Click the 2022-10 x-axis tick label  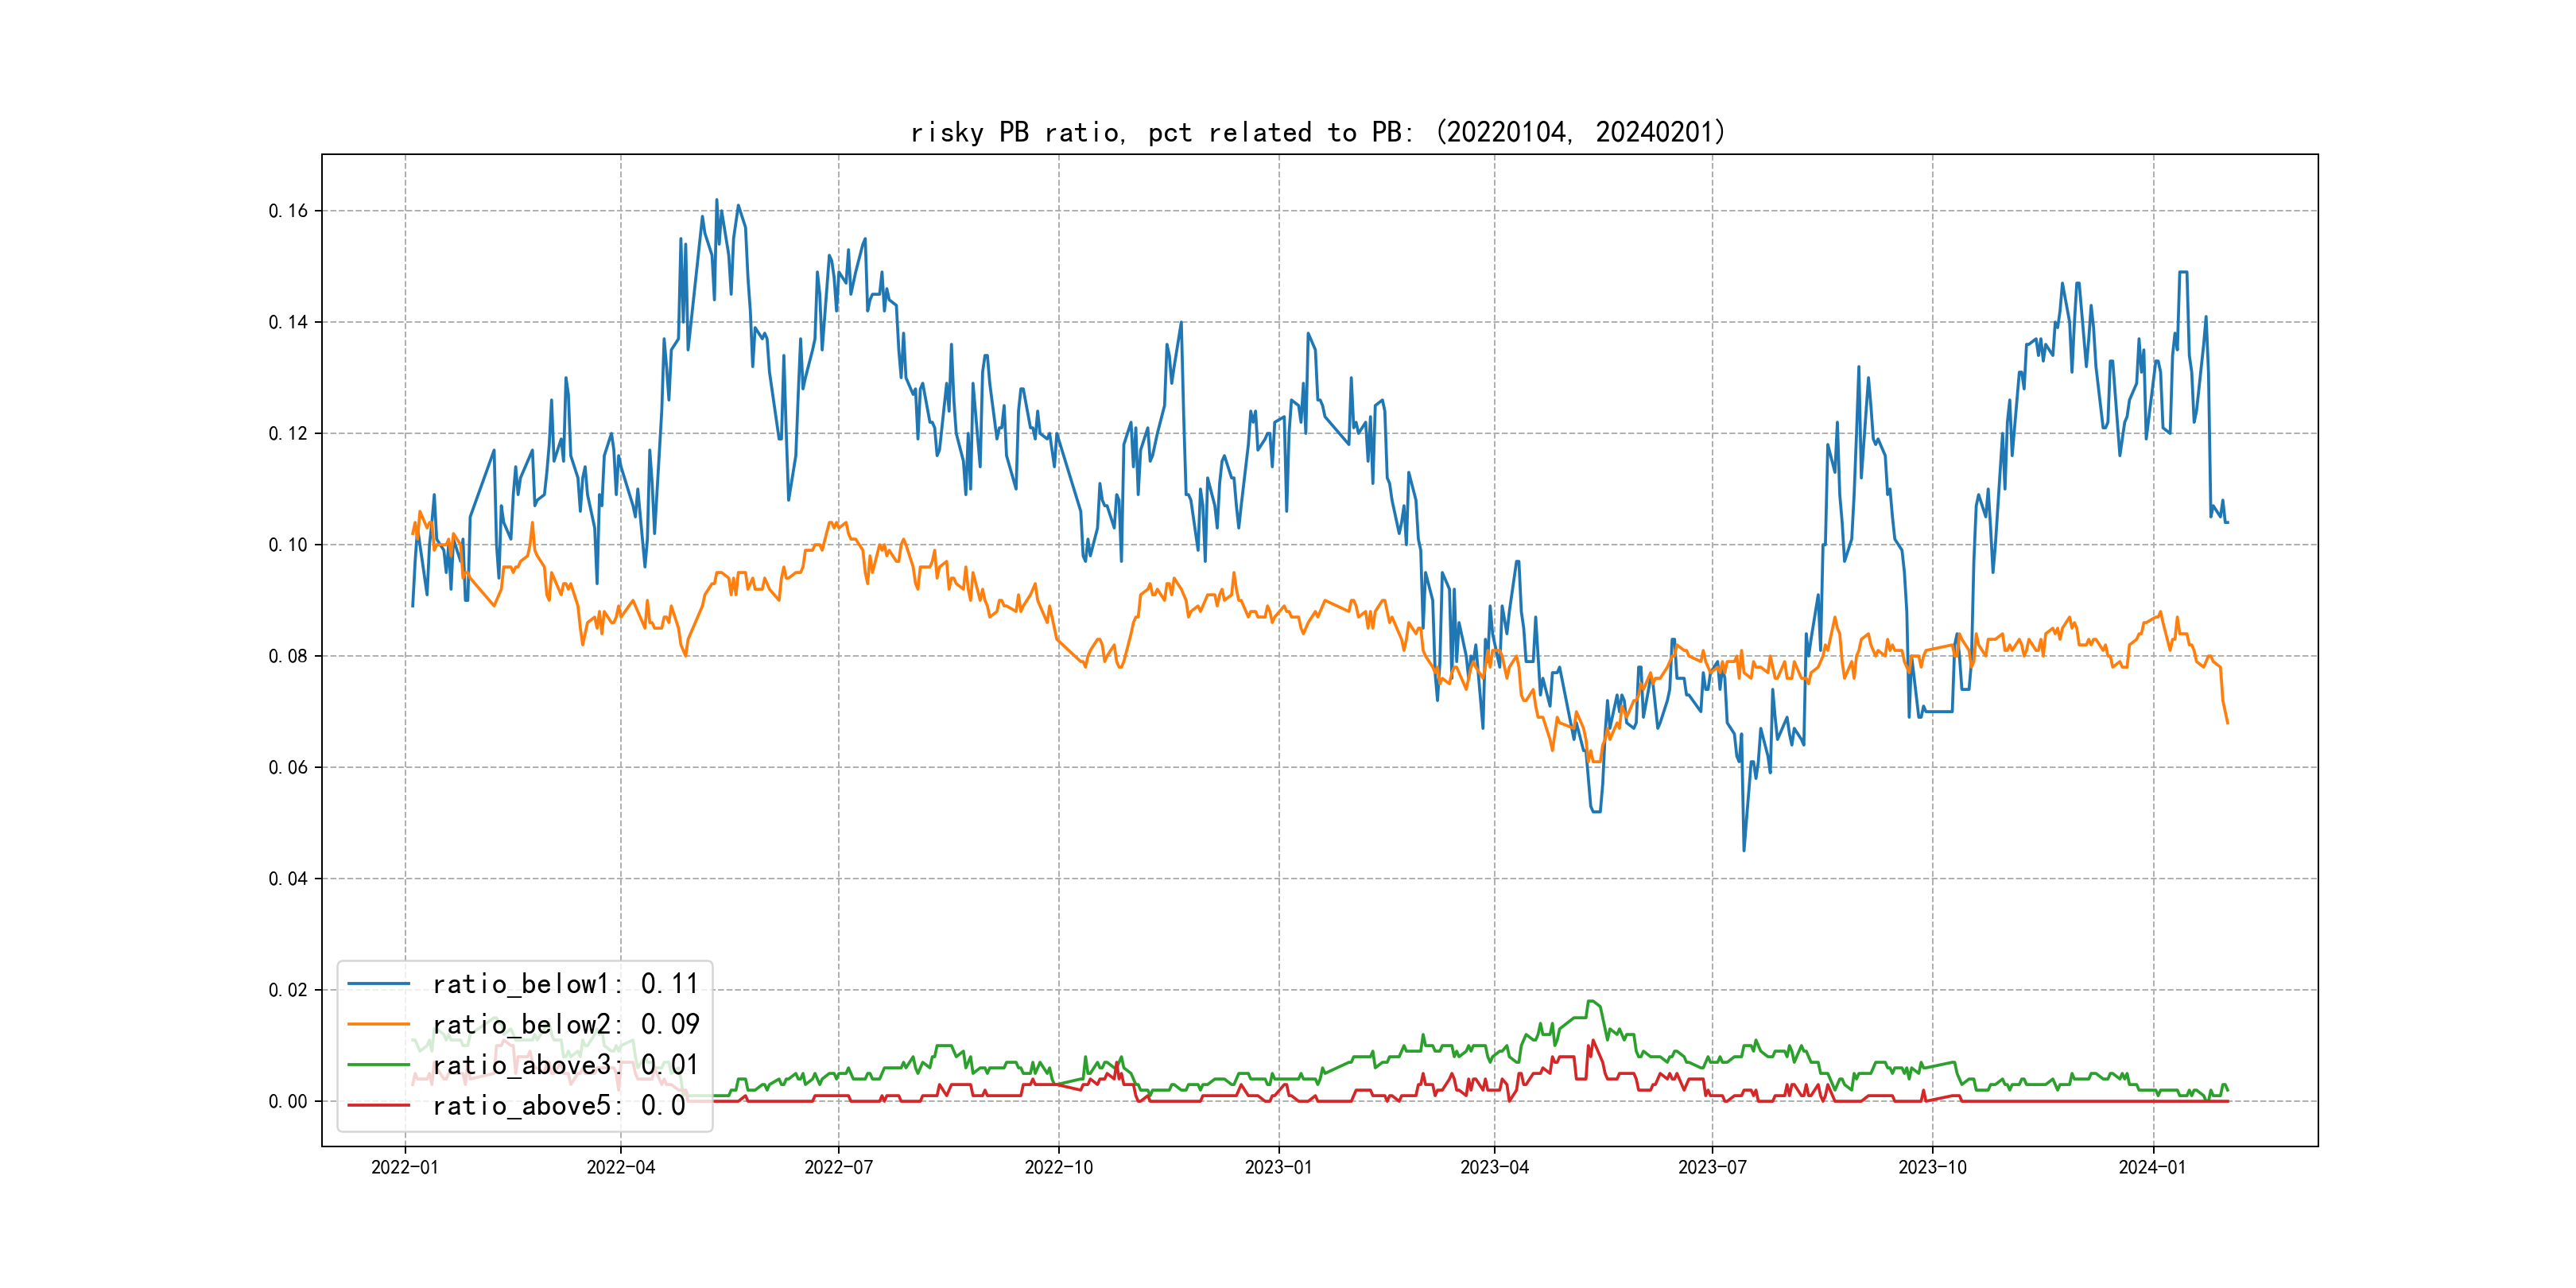(1059, 1167)
